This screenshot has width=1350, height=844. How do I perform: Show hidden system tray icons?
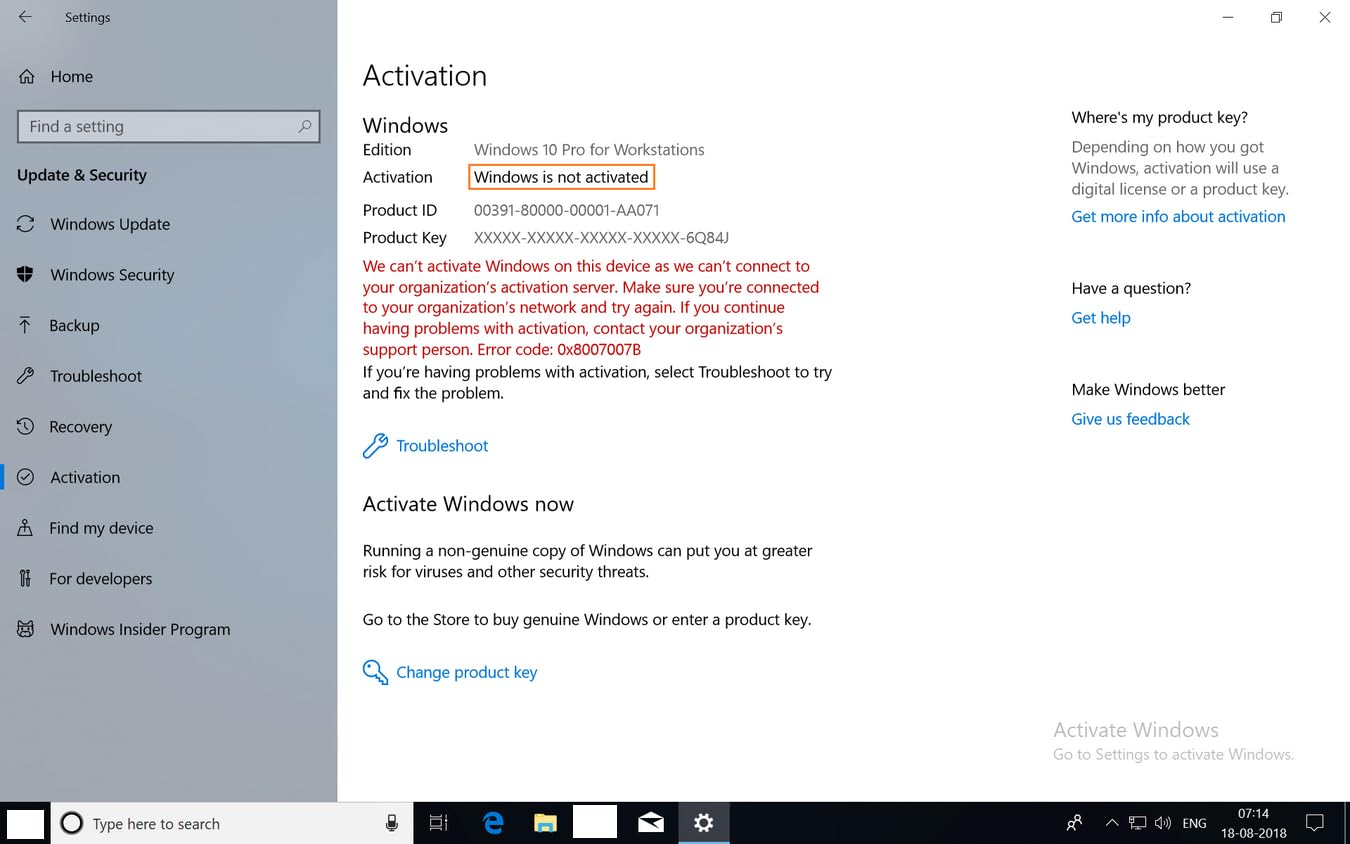[x=1111, y=823]
